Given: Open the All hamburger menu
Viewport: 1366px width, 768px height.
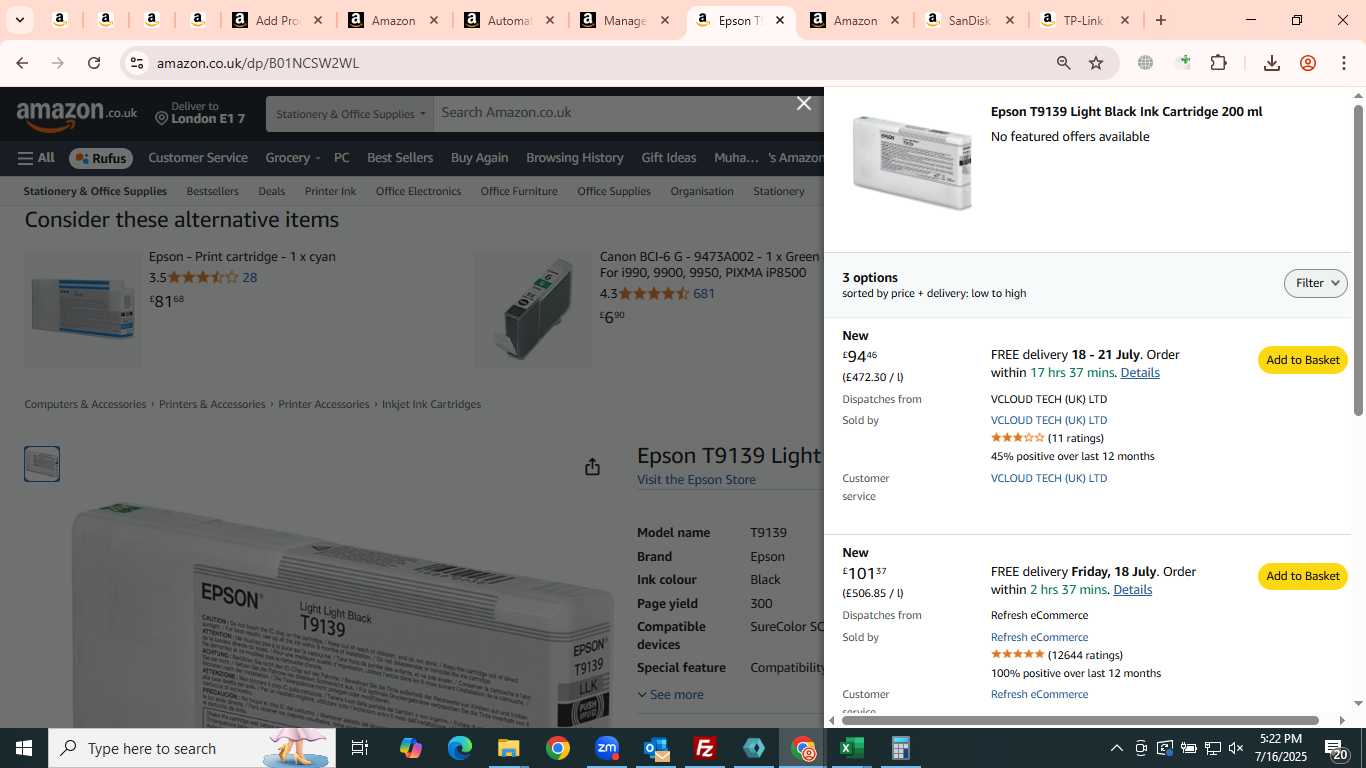Looking at the screenshot, I should tap(36, 158).
